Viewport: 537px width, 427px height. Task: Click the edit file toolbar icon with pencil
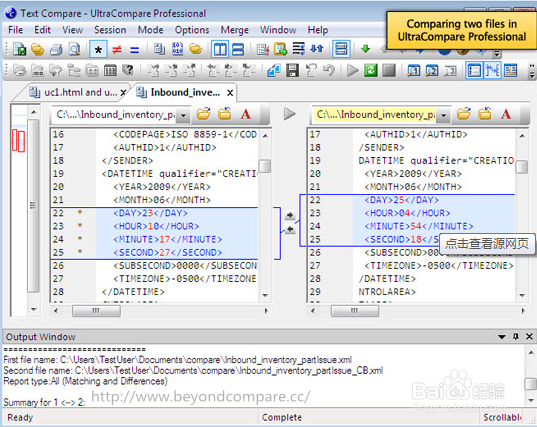263,50
